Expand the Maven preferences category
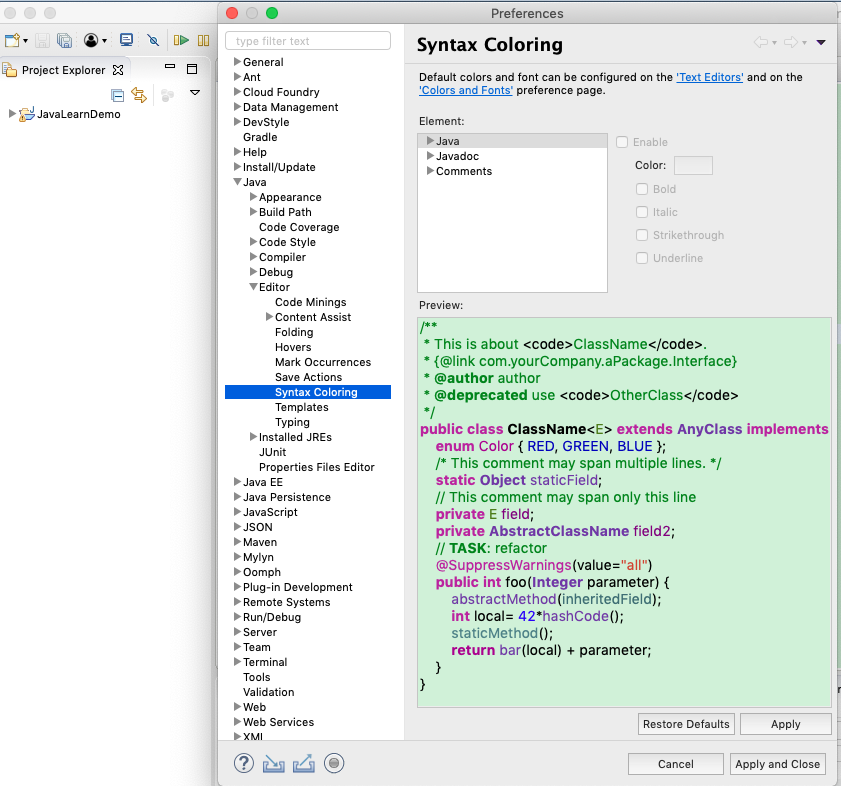 coord(236,542)
